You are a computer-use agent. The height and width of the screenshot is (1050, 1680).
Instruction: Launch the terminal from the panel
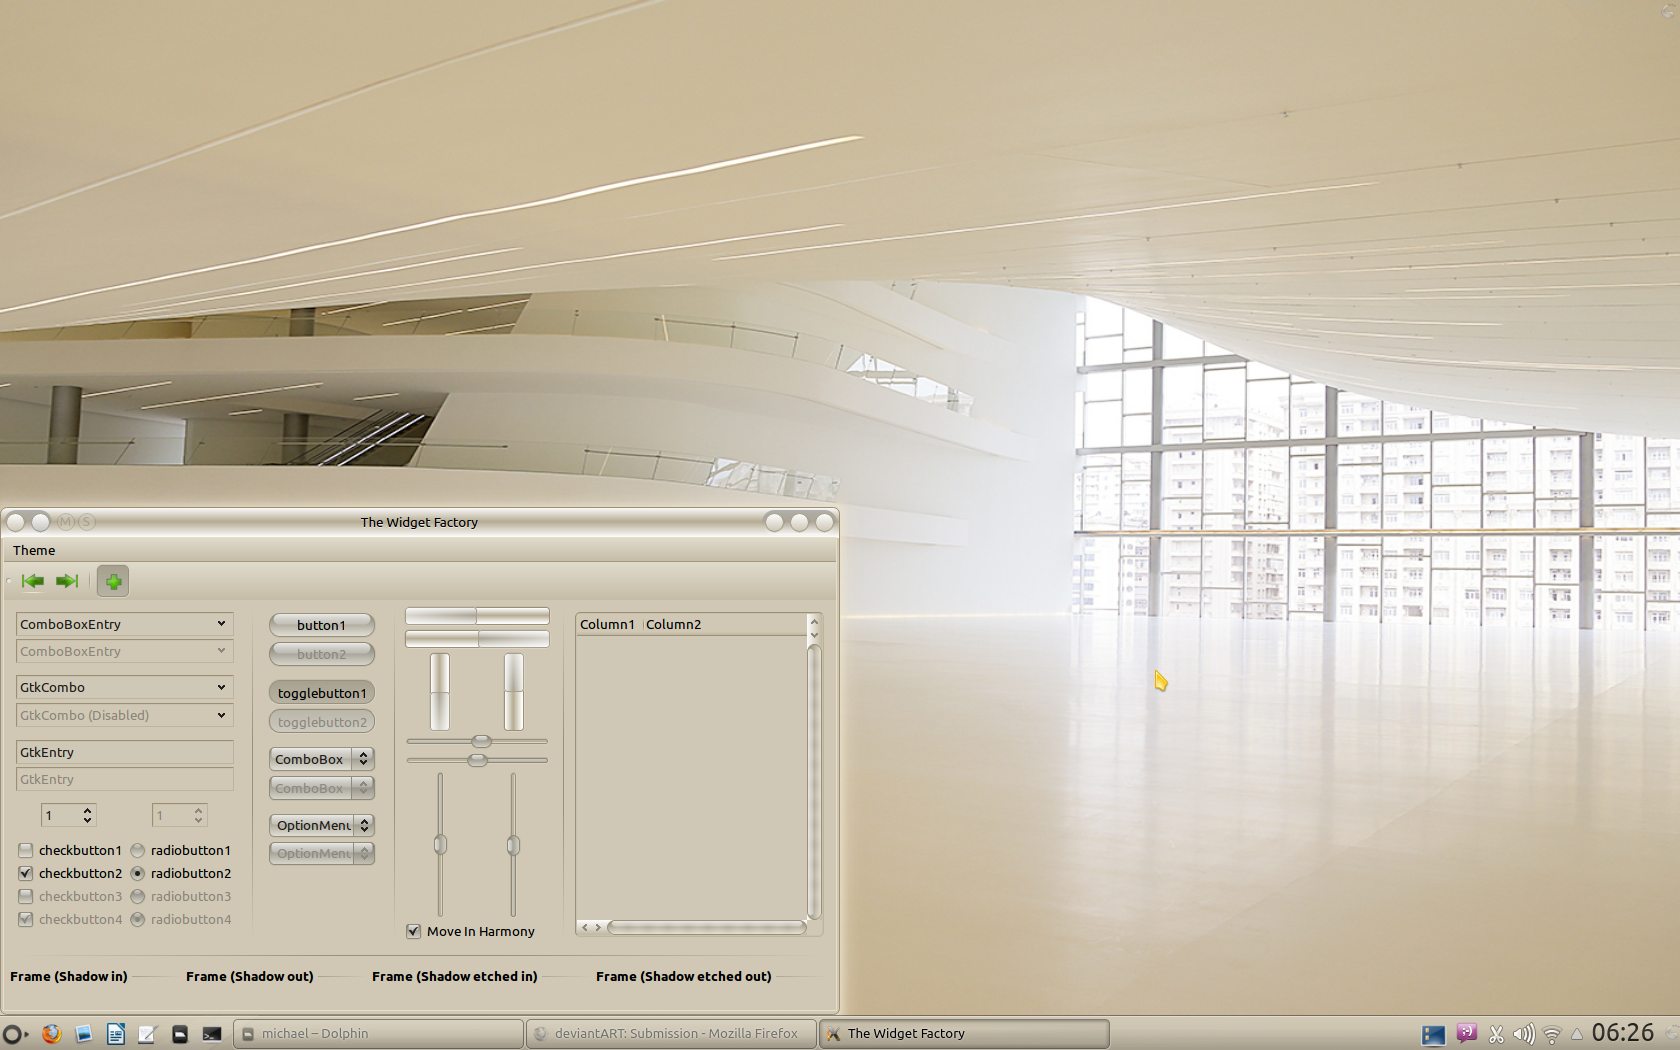212,1034
